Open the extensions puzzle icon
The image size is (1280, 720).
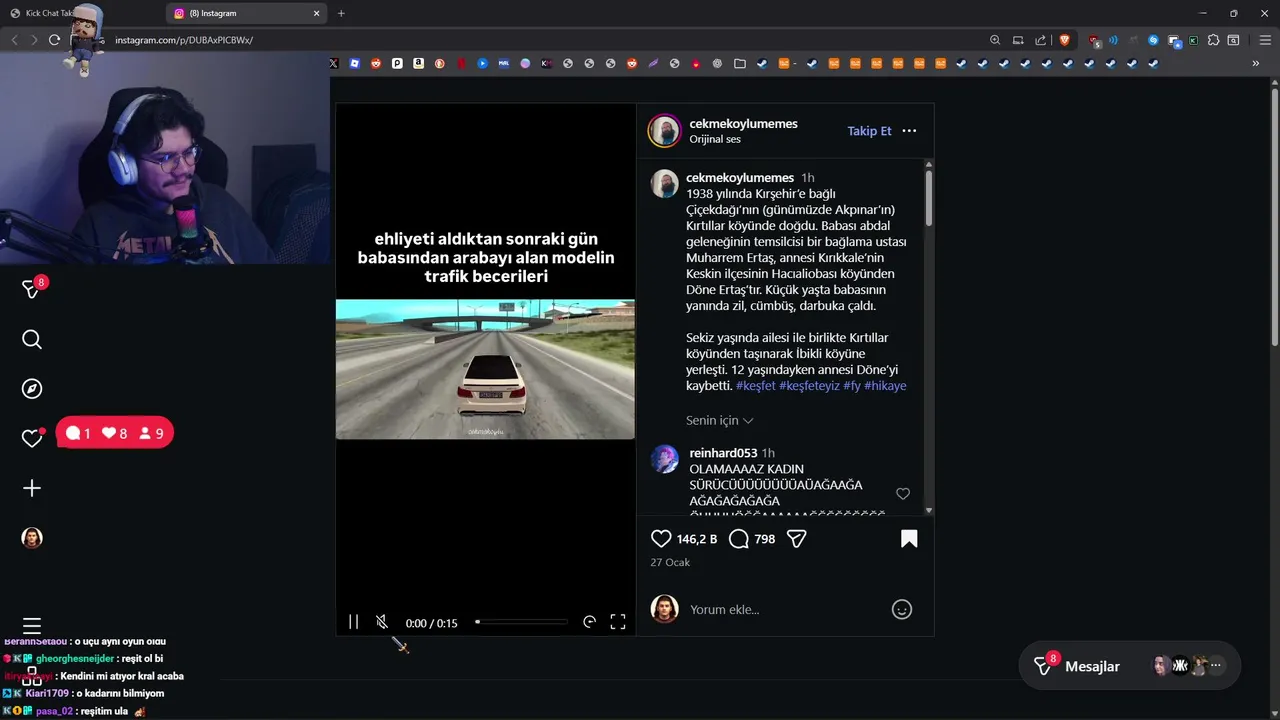(1214, 40)
